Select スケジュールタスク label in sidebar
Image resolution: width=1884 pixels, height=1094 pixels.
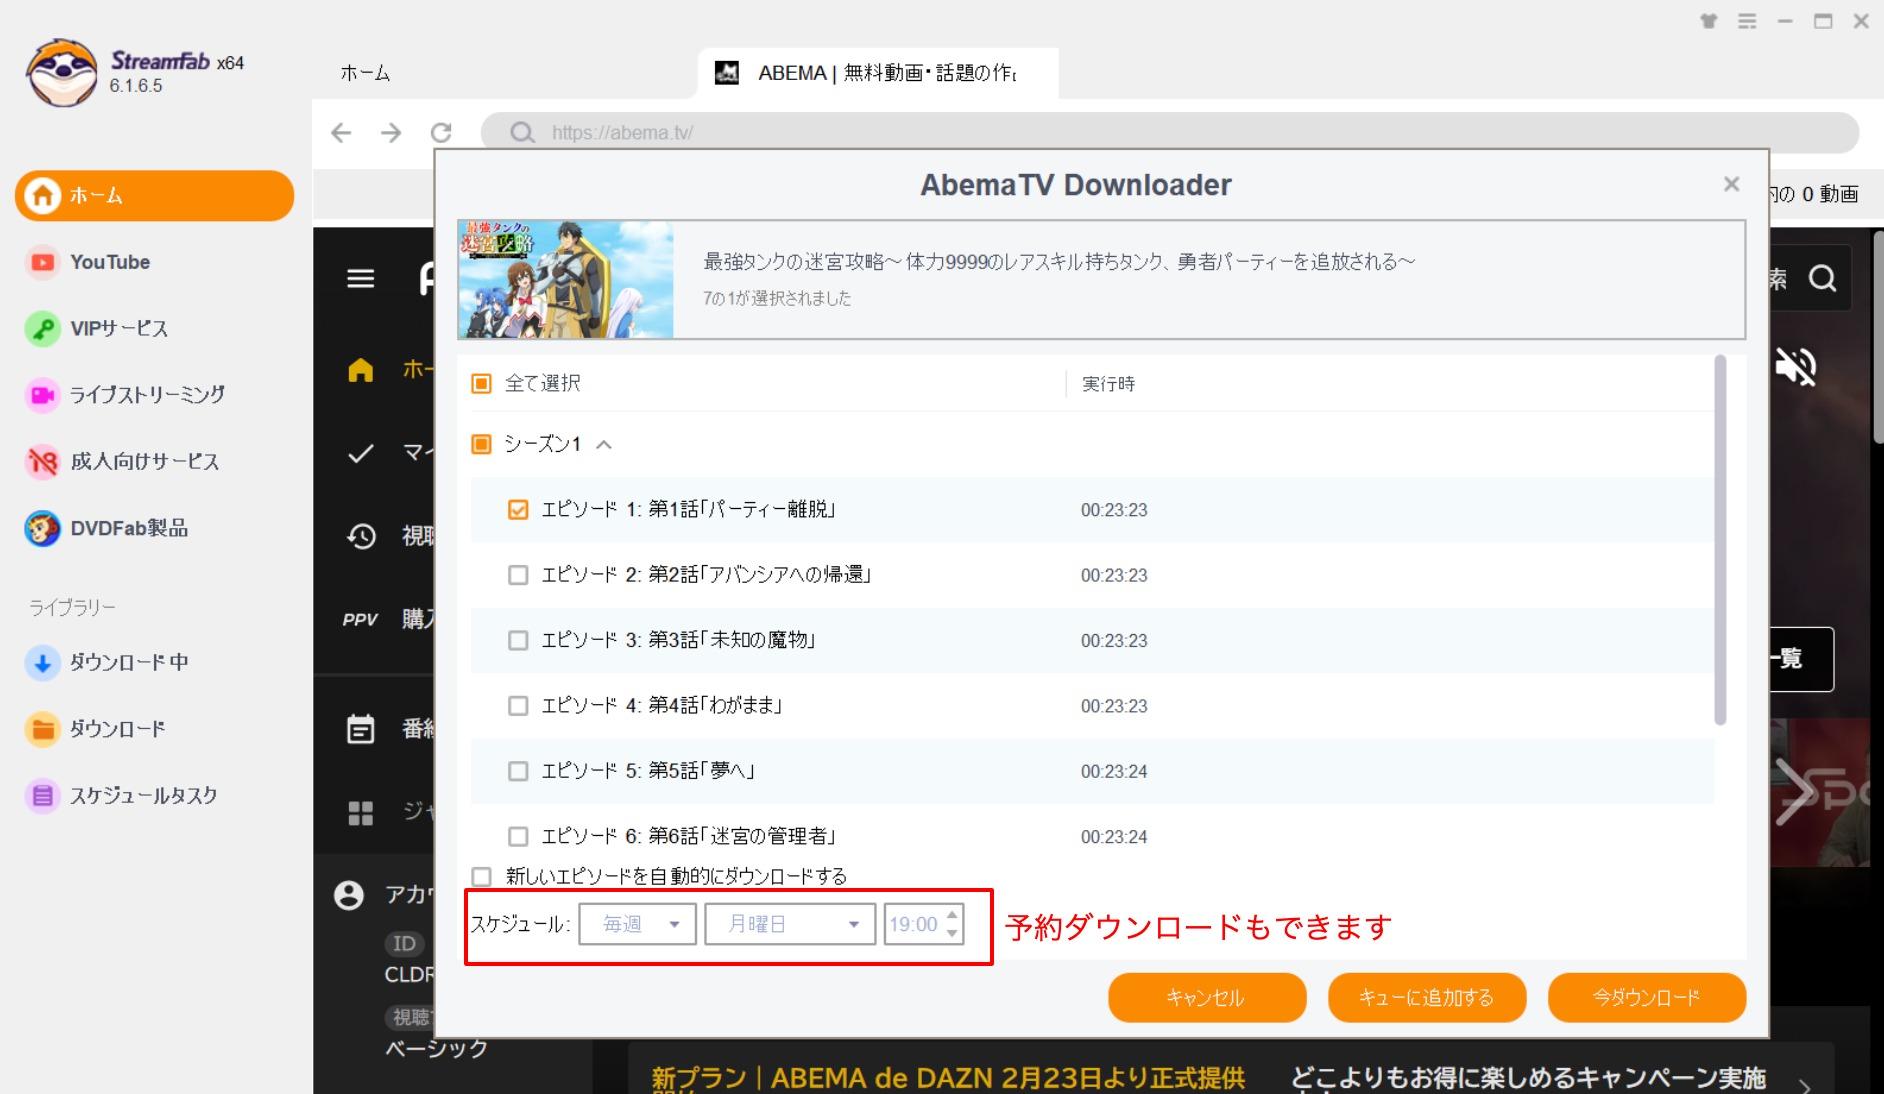tap(143, 796)
